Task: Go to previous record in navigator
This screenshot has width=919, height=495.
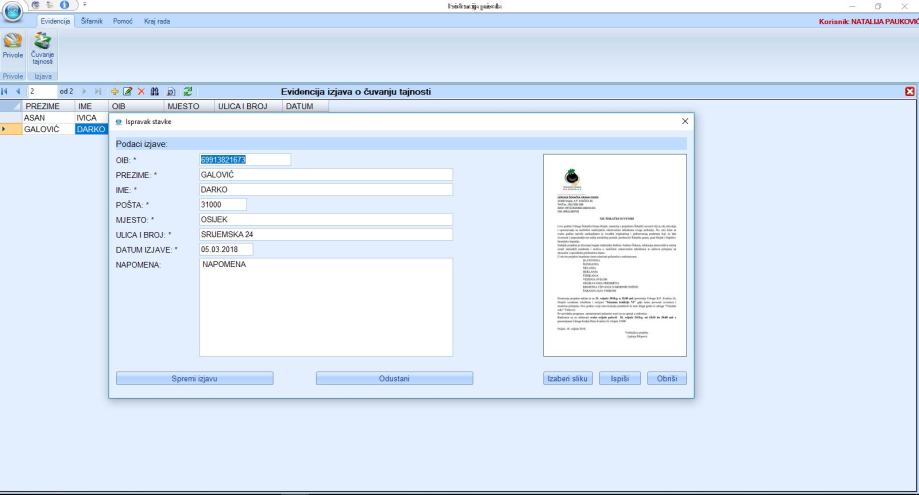Action: 18,91
